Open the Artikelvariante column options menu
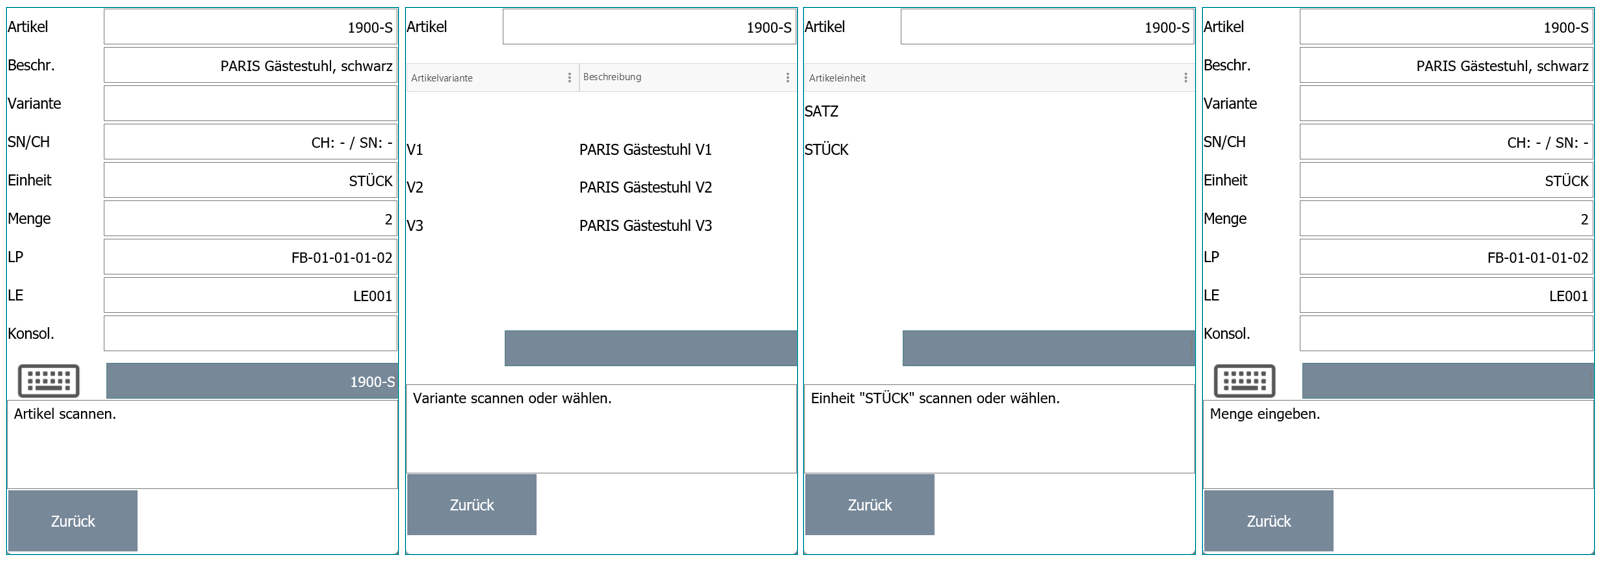Viewport: 1601px width, 564px height. [570, 78]
